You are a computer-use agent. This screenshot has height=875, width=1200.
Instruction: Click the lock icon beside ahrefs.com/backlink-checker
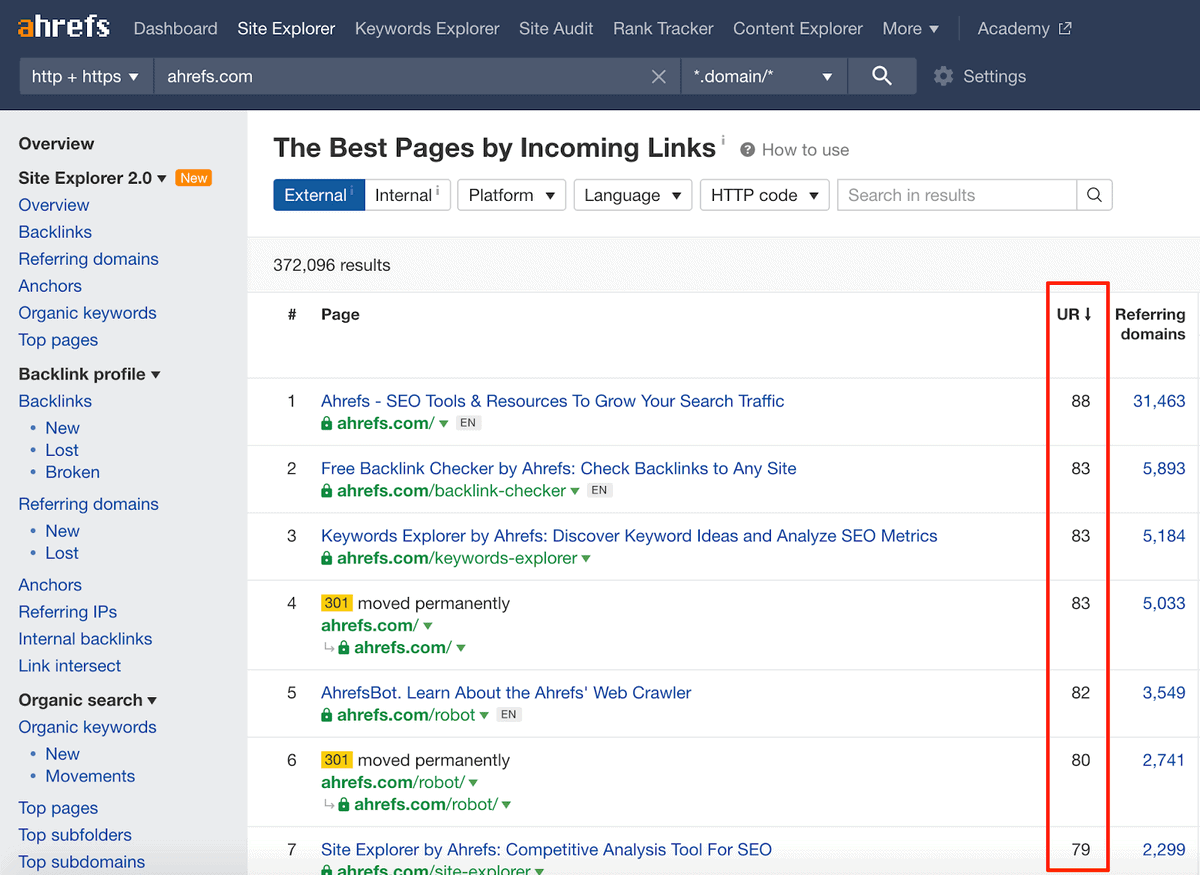click(327, 491)
